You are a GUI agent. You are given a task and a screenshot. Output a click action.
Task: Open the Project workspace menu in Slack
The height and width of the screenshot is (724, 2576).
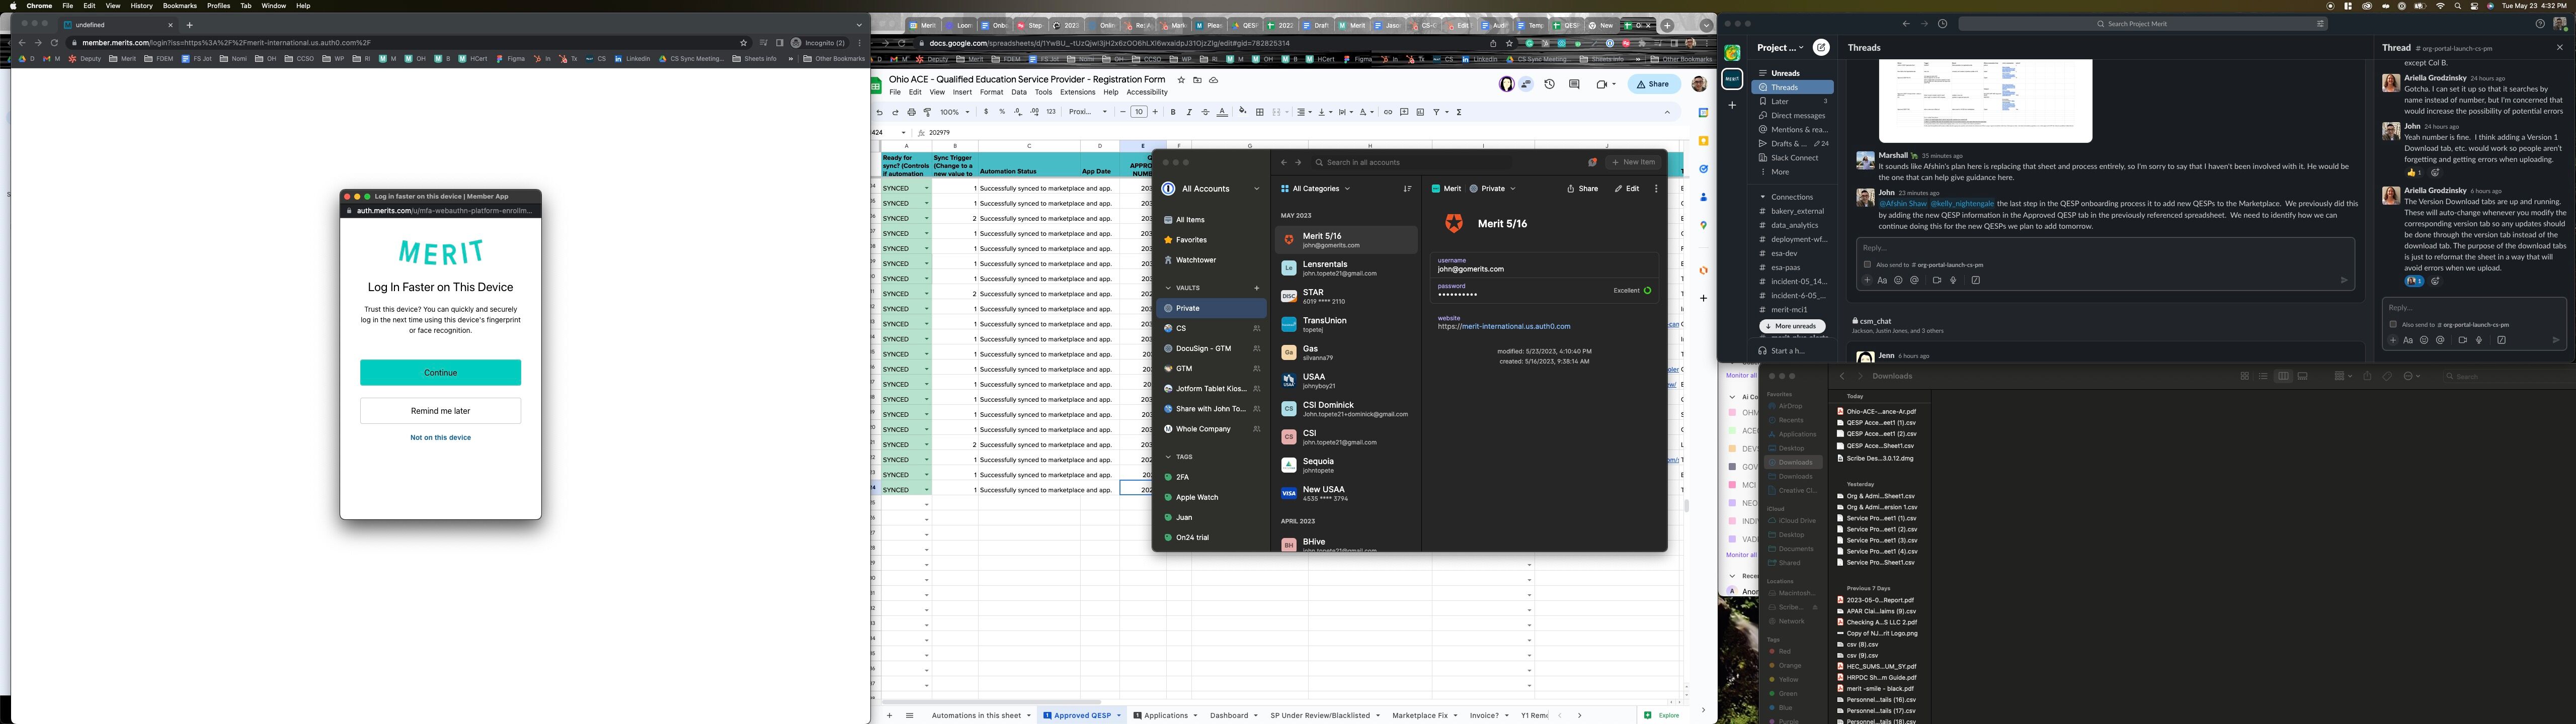tap(1780, 47)
